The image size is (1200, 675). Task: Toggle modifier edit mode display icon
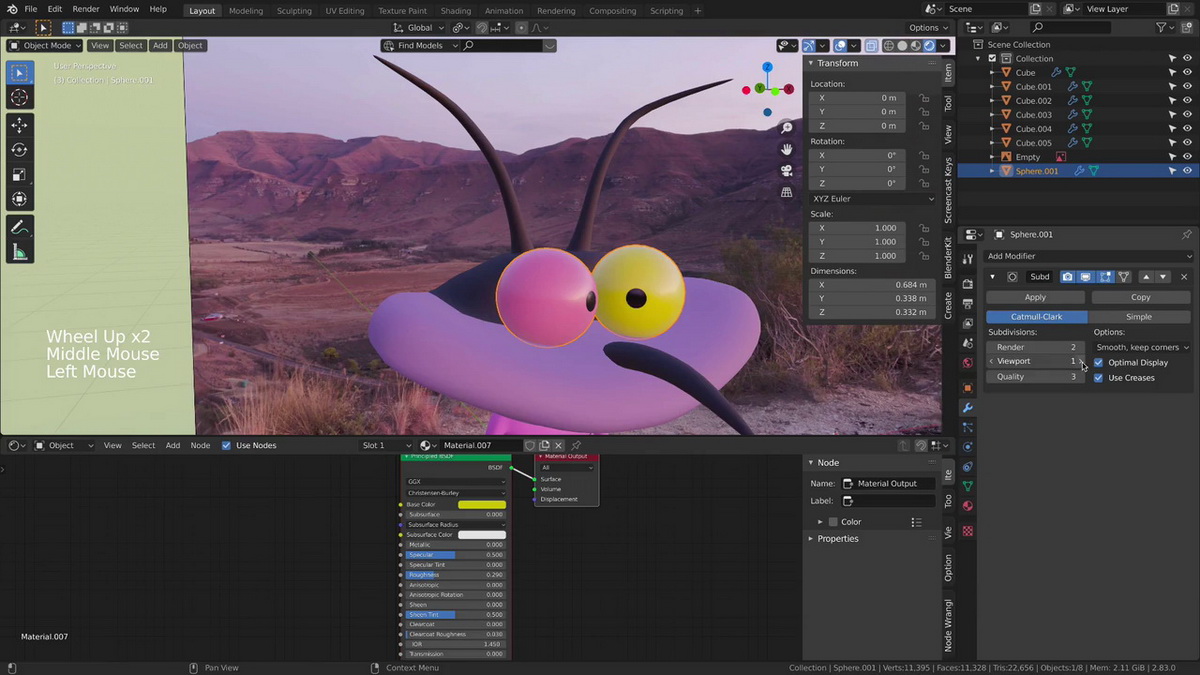(1105, 277)
